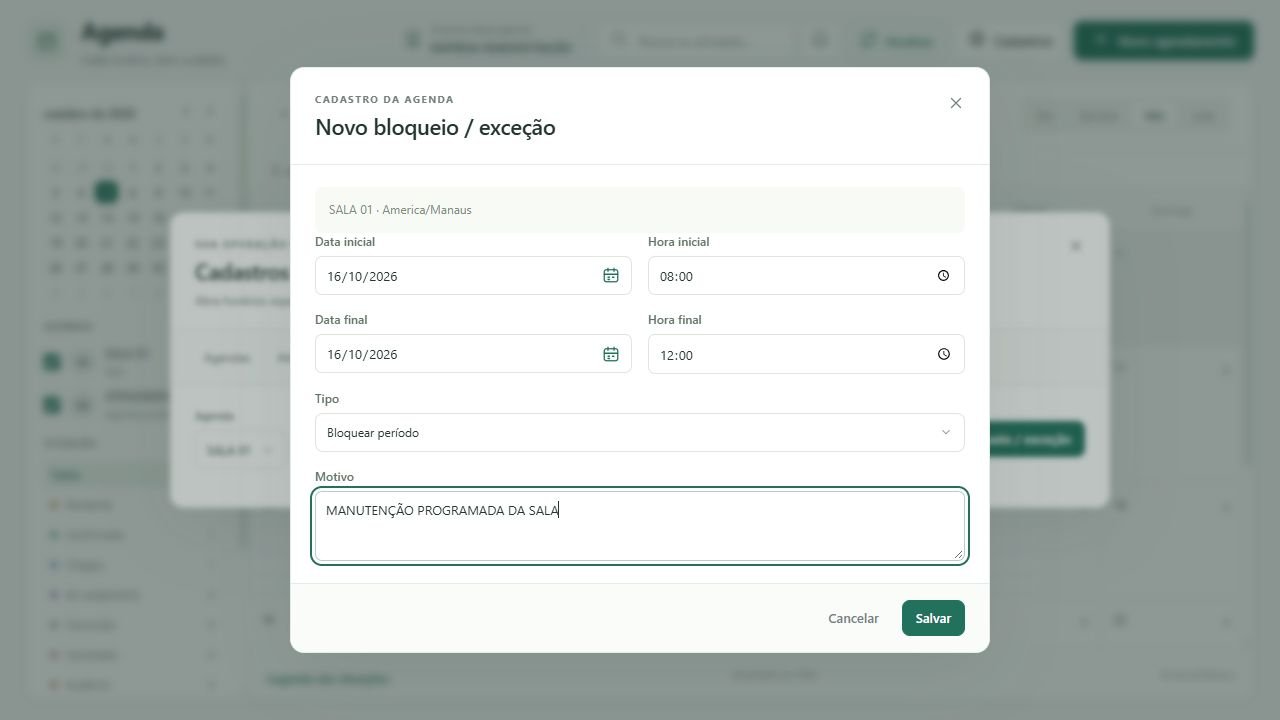Click the Salvar button
Image resolution: width=1280 pixels, height=720 pixels.
933,618
